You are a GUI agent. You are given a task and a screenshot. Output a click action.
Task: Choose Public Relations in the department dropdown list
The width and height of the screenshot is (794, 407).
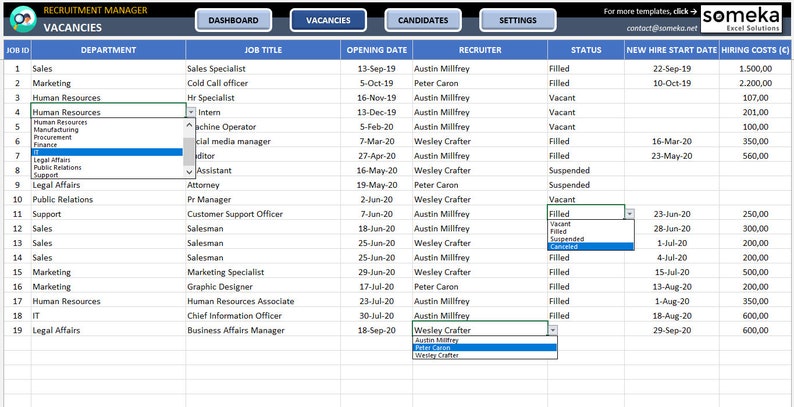point(107,168)
